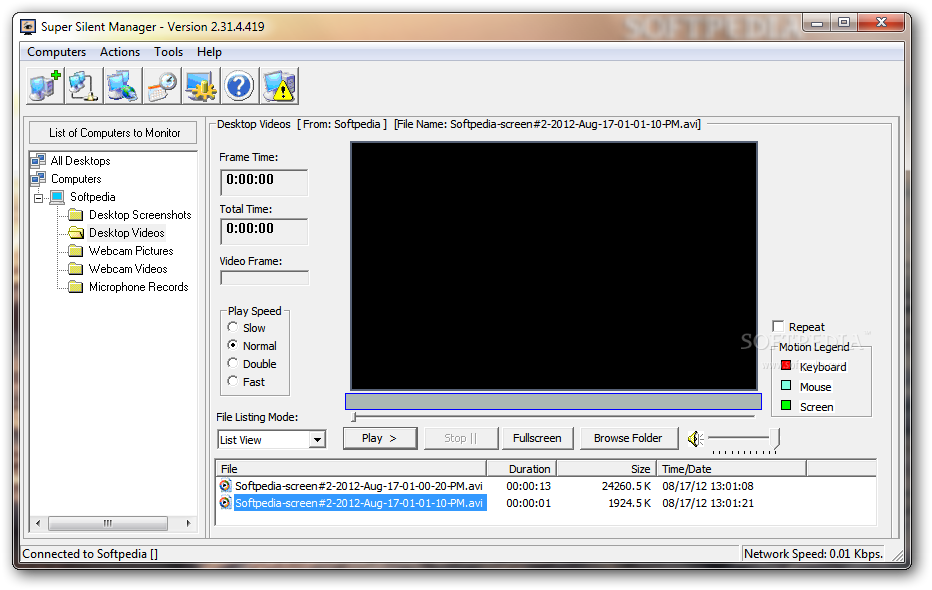Click the tree panel scroll right arrow
The width and height of the screenshot is (932, 590).
point(188,523)
